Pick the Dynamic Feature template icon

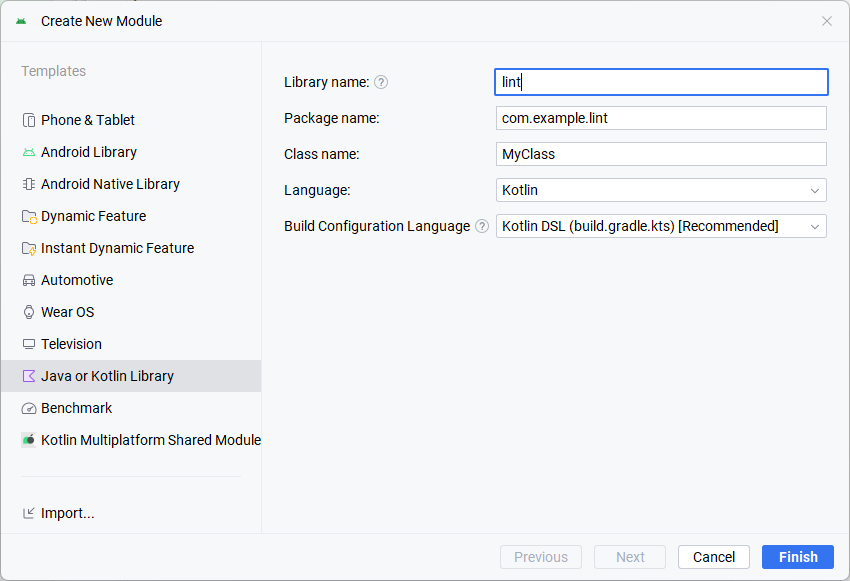click(29, 216)
